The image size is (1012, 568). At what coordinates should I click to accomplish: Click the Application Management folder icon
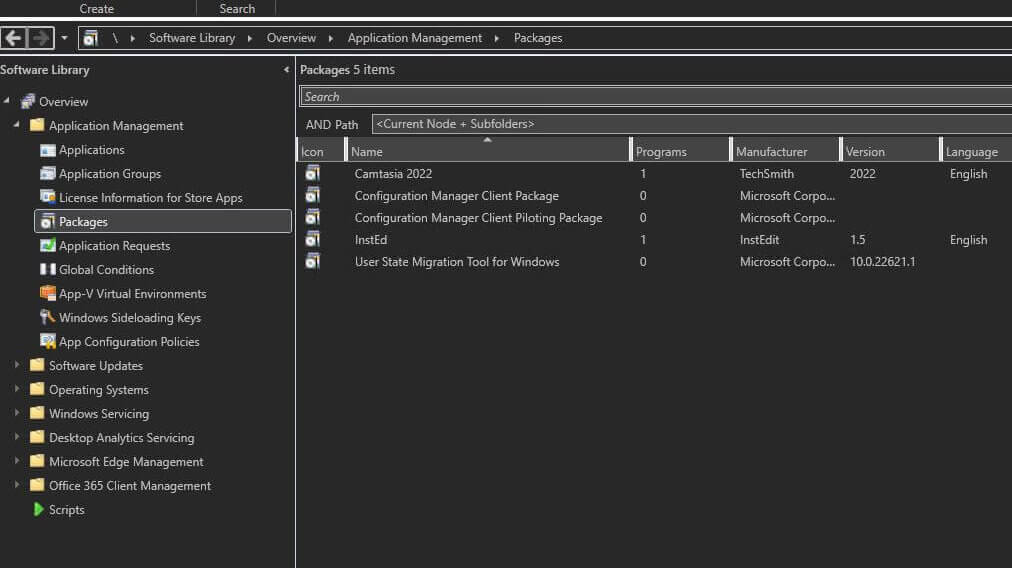[37, 125]
